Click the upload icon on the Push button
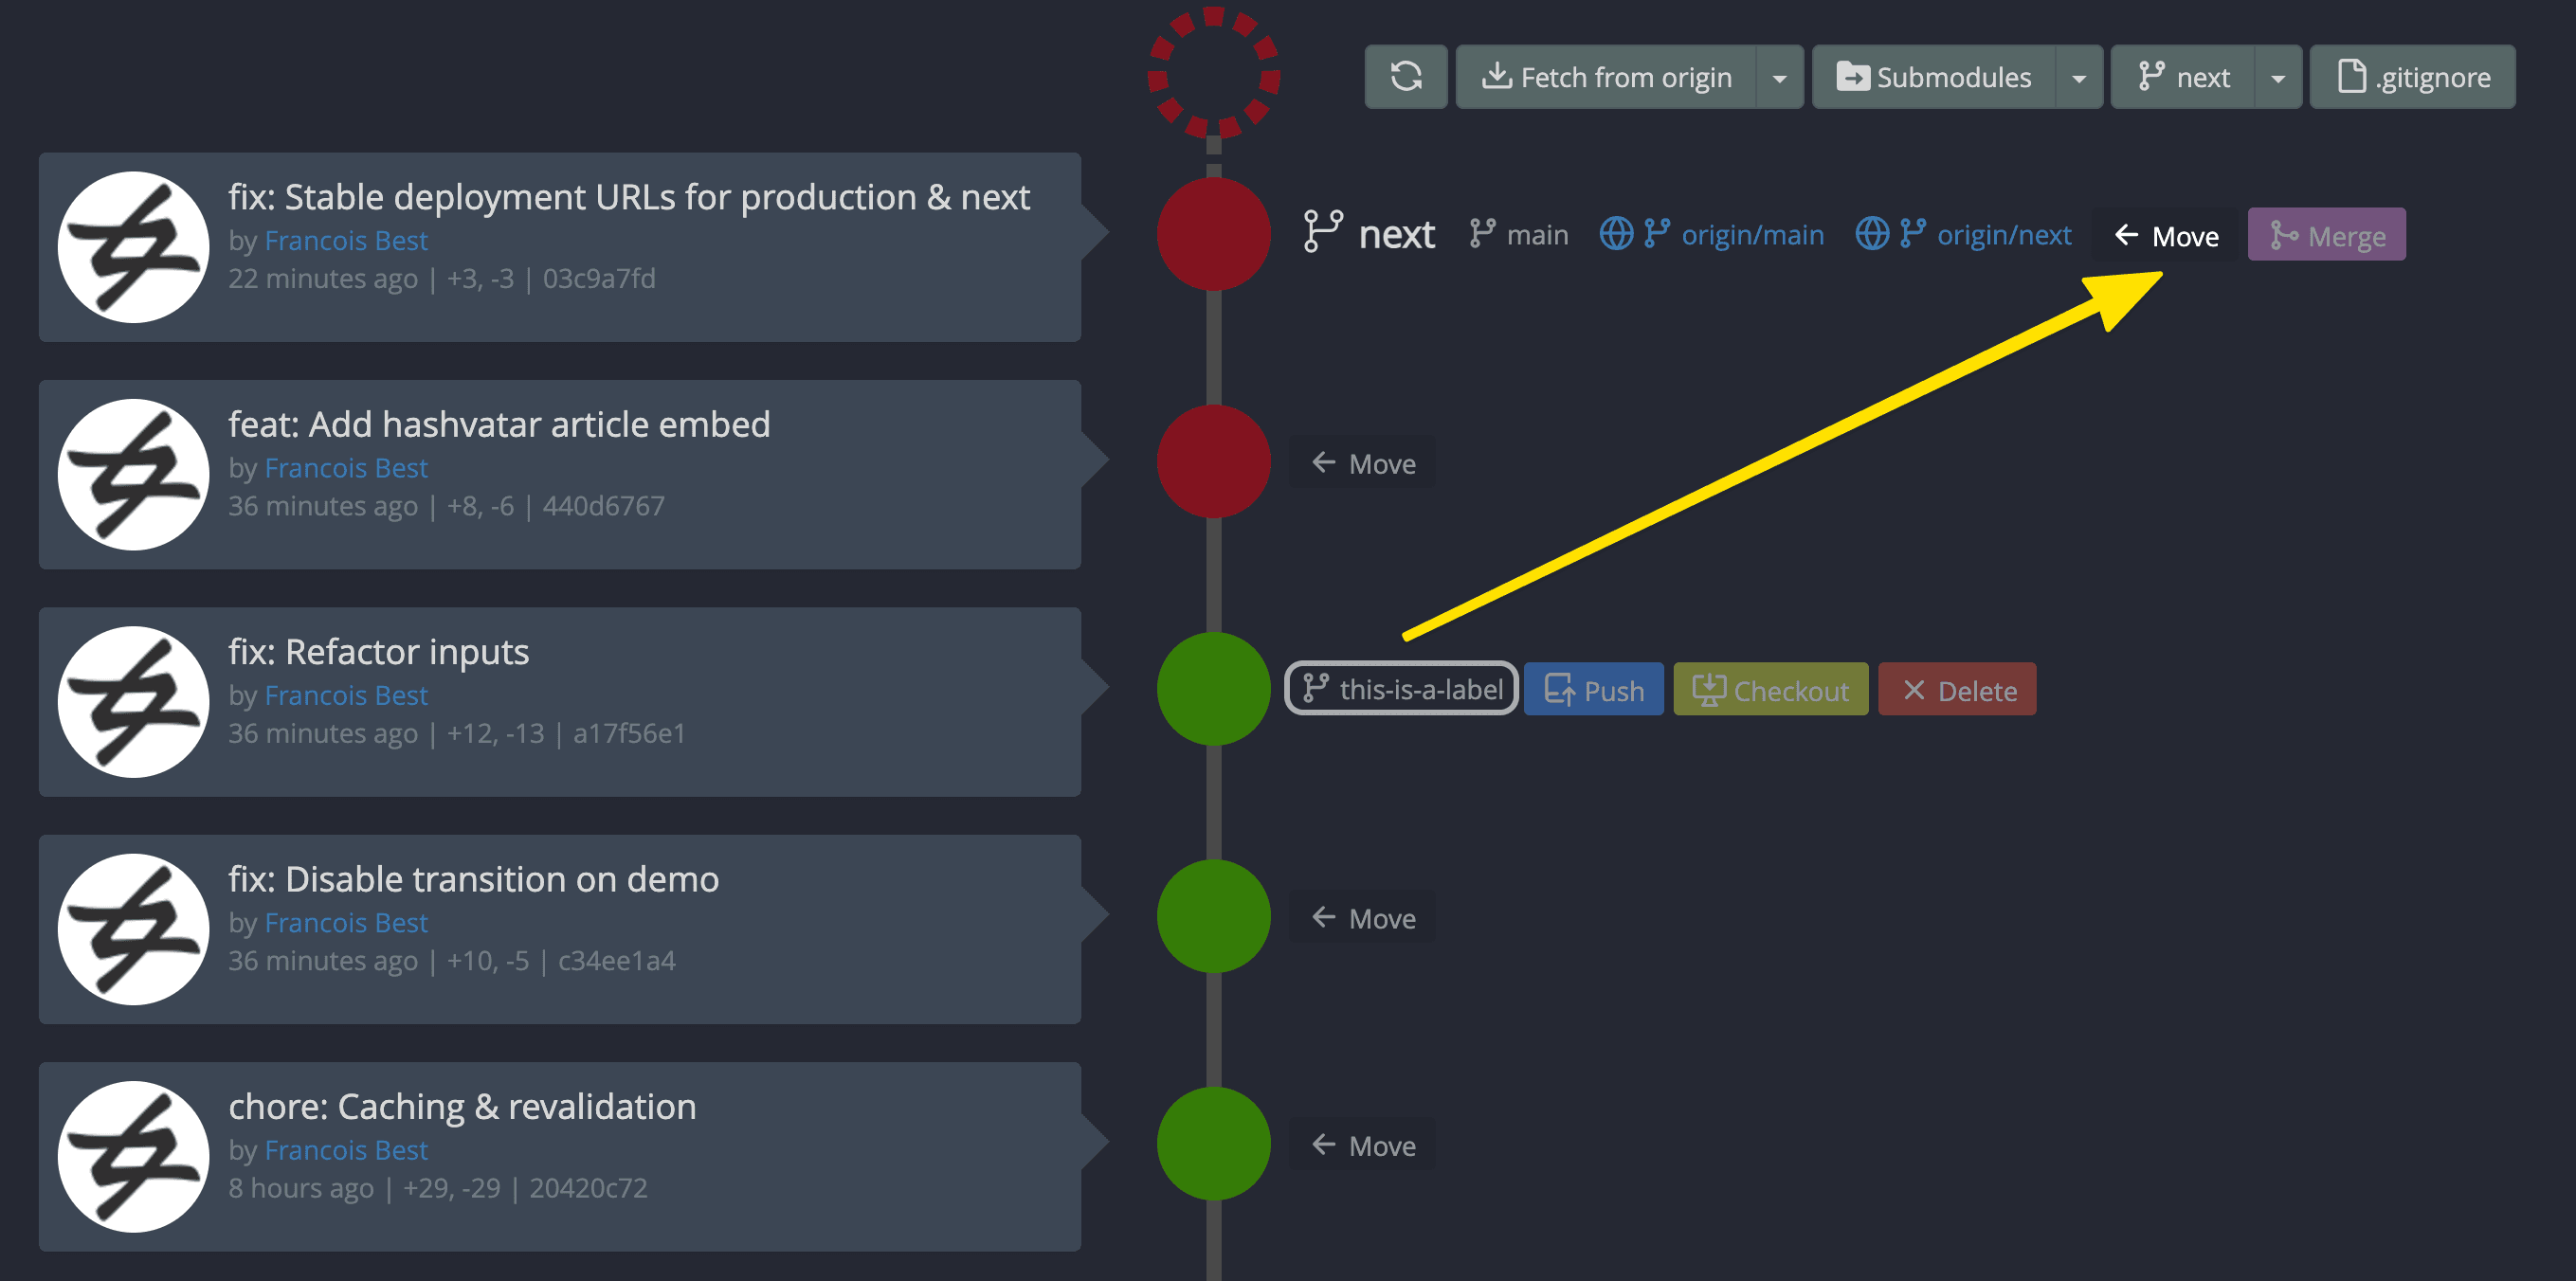The image size is (2576, 1281). (1560, 689)
